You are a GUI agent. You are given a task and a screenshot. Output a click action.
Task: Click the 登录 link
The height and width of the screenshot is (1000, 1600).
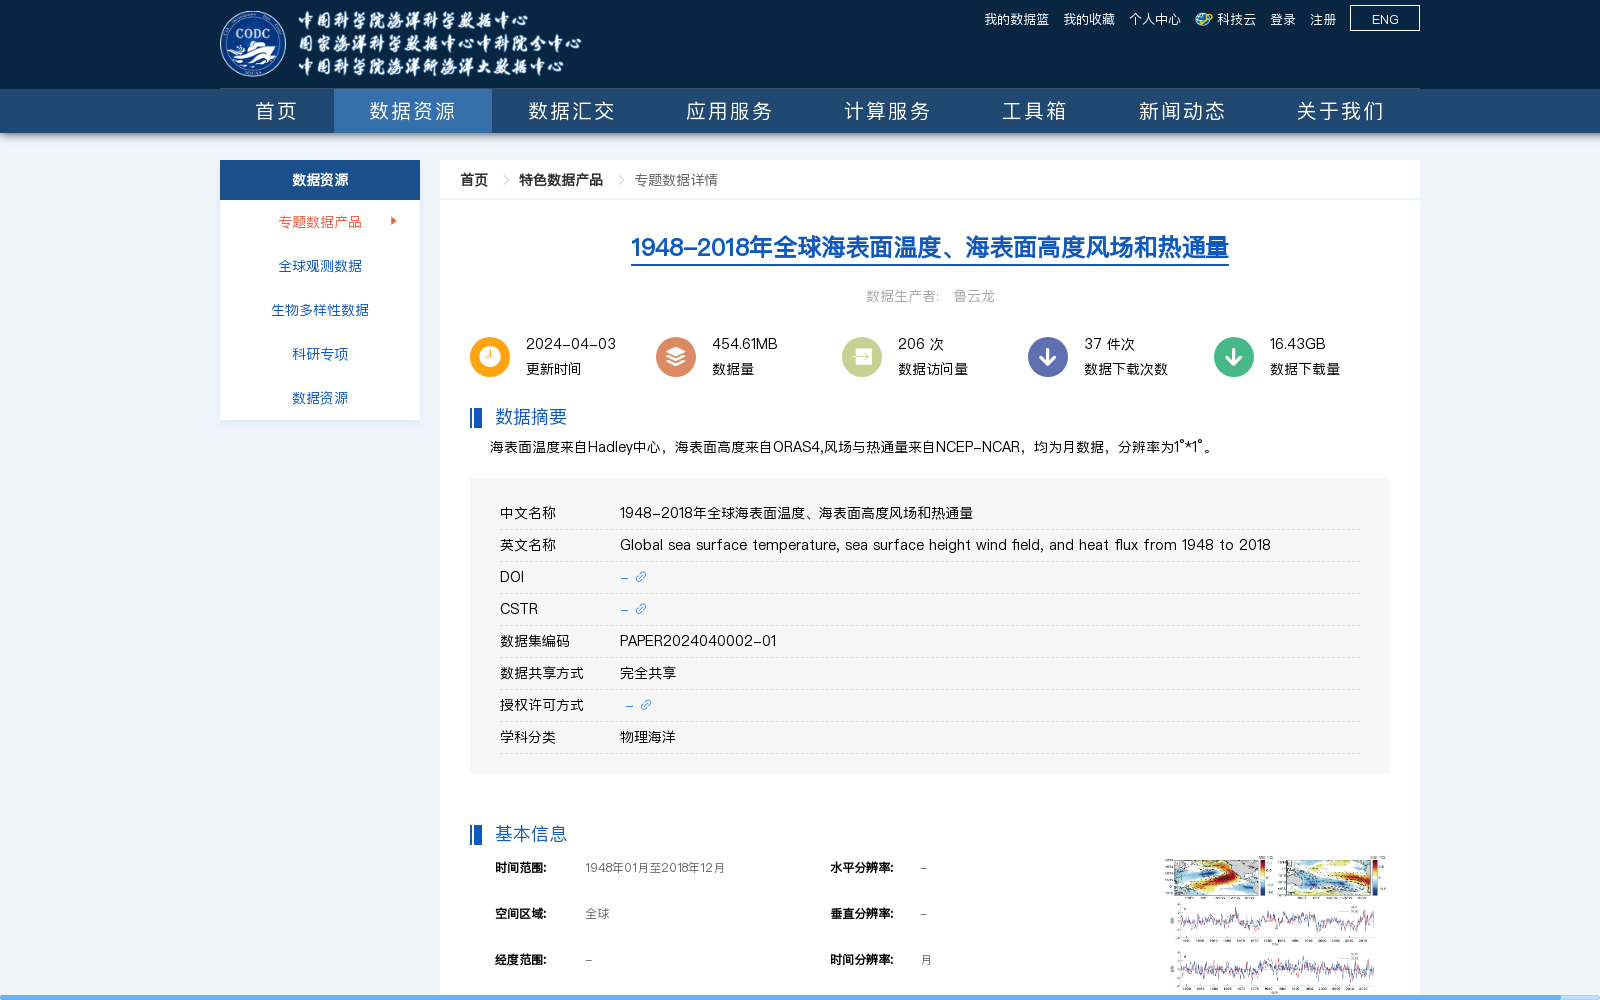click(x=1283, y=19)
